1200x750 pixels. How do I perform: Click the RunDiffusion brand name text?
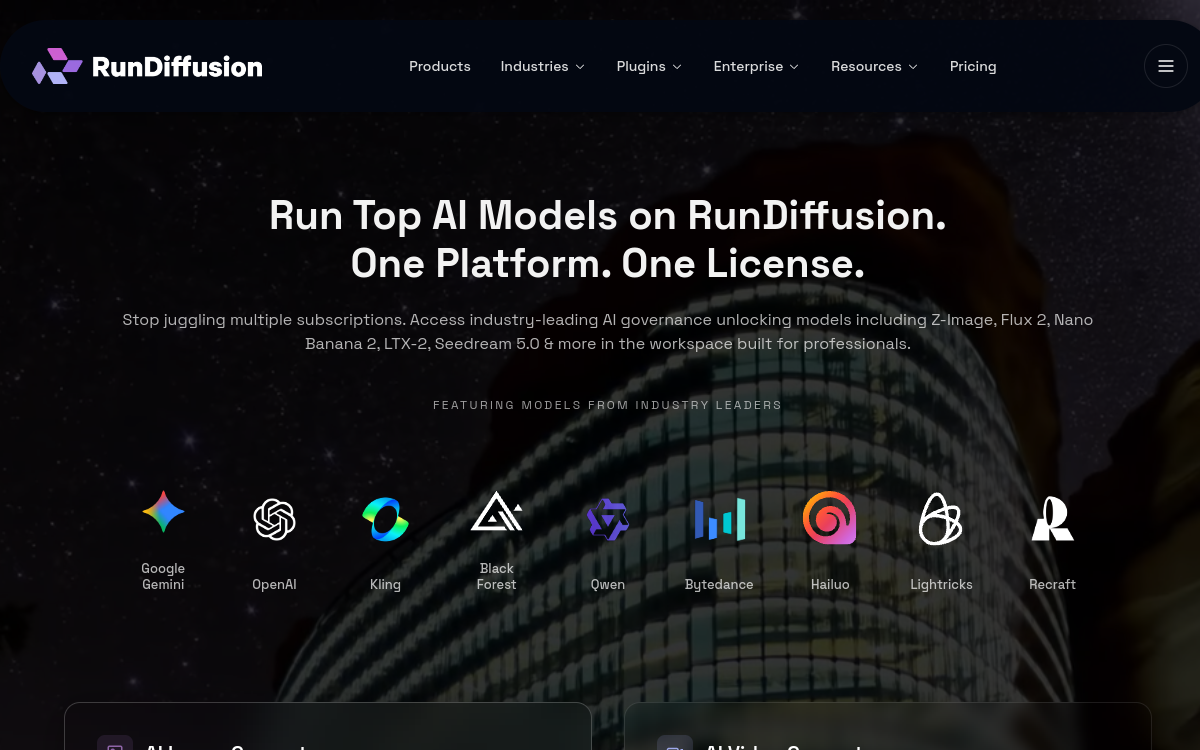point(177,67)
